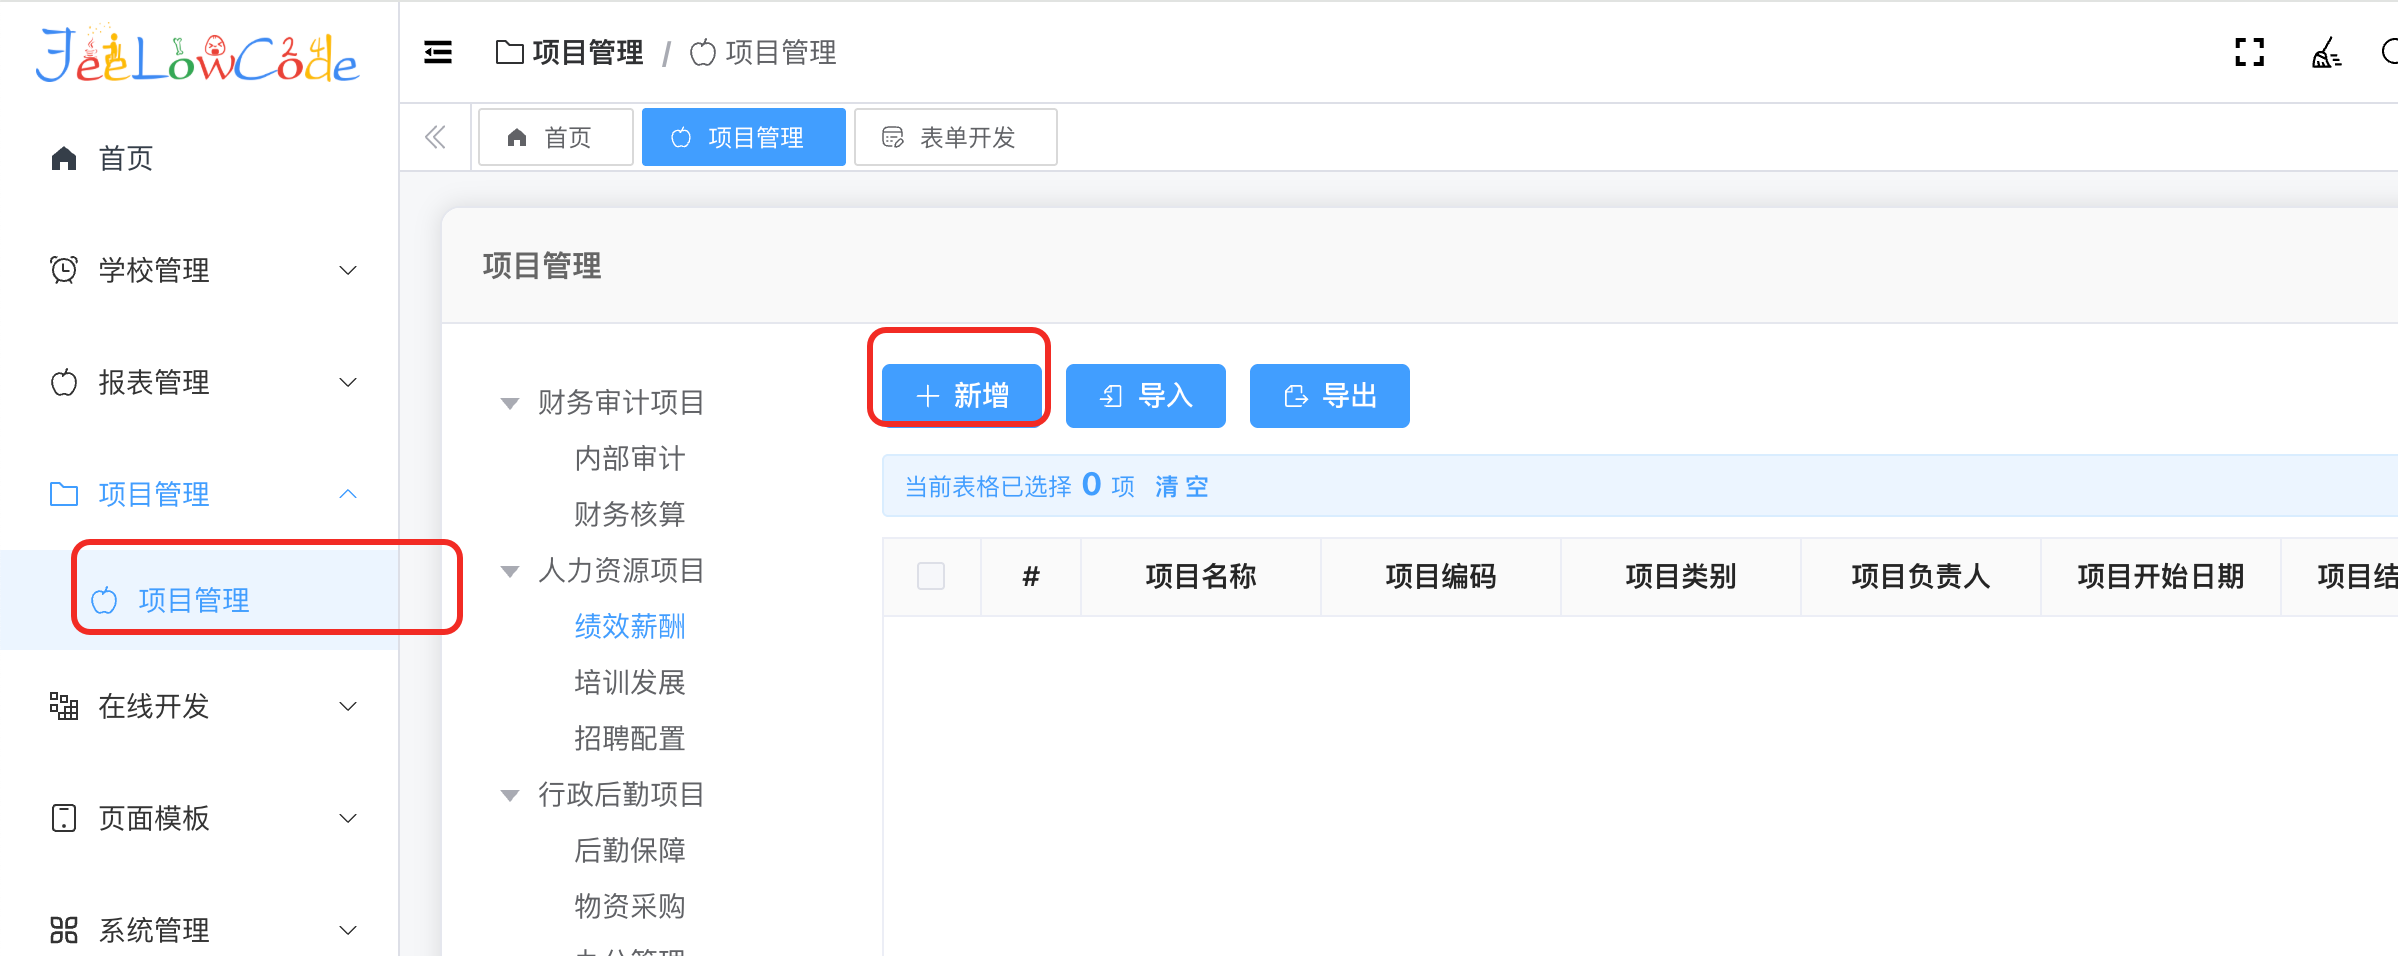Collapse the 人力资源项目 tree node
This screenshot has height=956, width=2398.
pos(510,571)
